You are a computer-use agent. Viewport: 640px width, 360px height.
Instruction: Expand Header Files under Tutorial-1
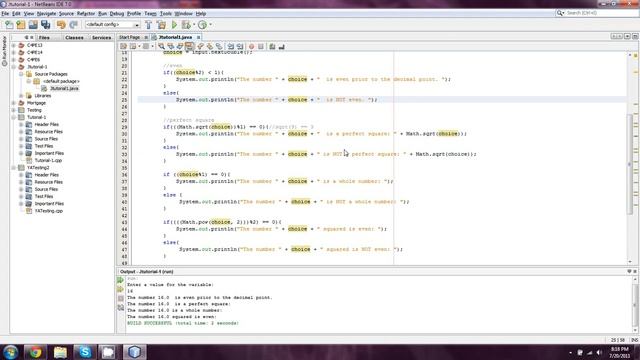tap(21, 124)
